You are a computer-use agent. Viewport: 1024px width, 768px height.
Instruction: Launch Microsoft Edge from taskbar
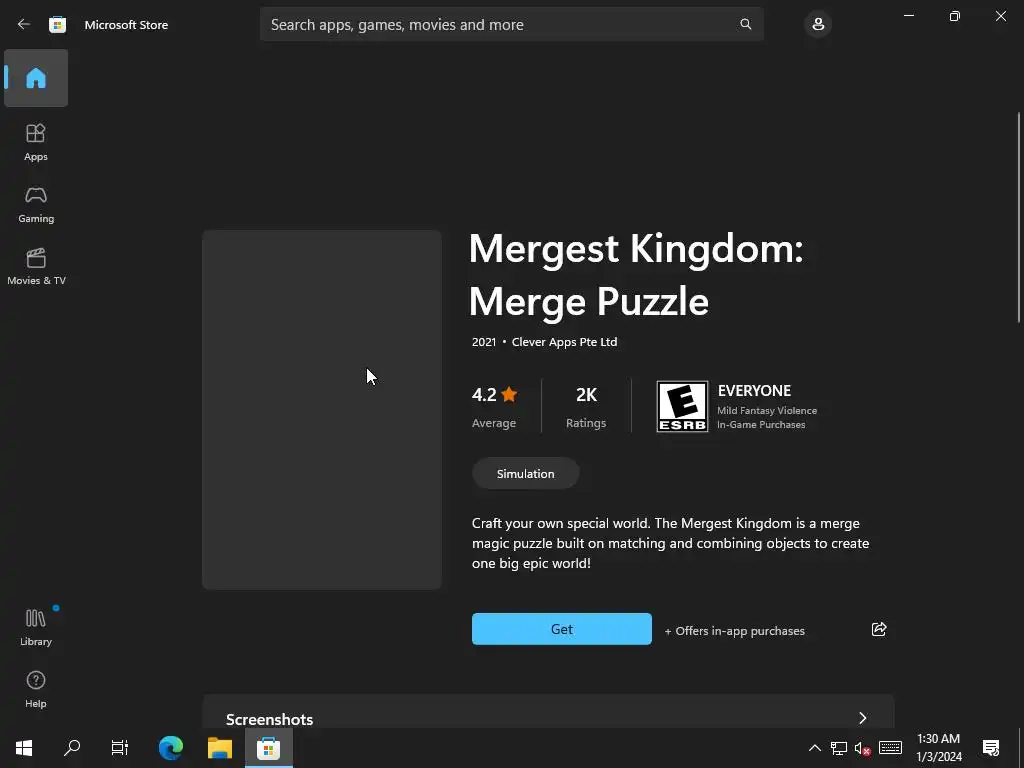tap(170, 748)
